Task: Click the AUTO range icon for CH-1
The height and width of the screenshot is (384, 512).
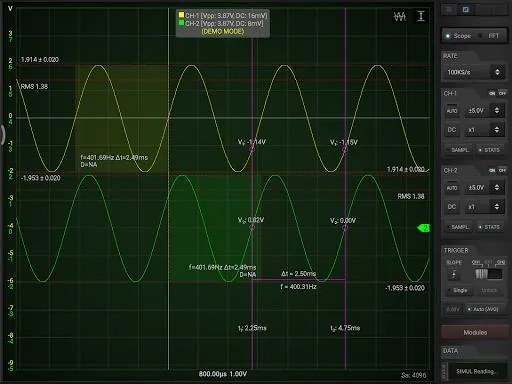Action: [x=452, y=110]
